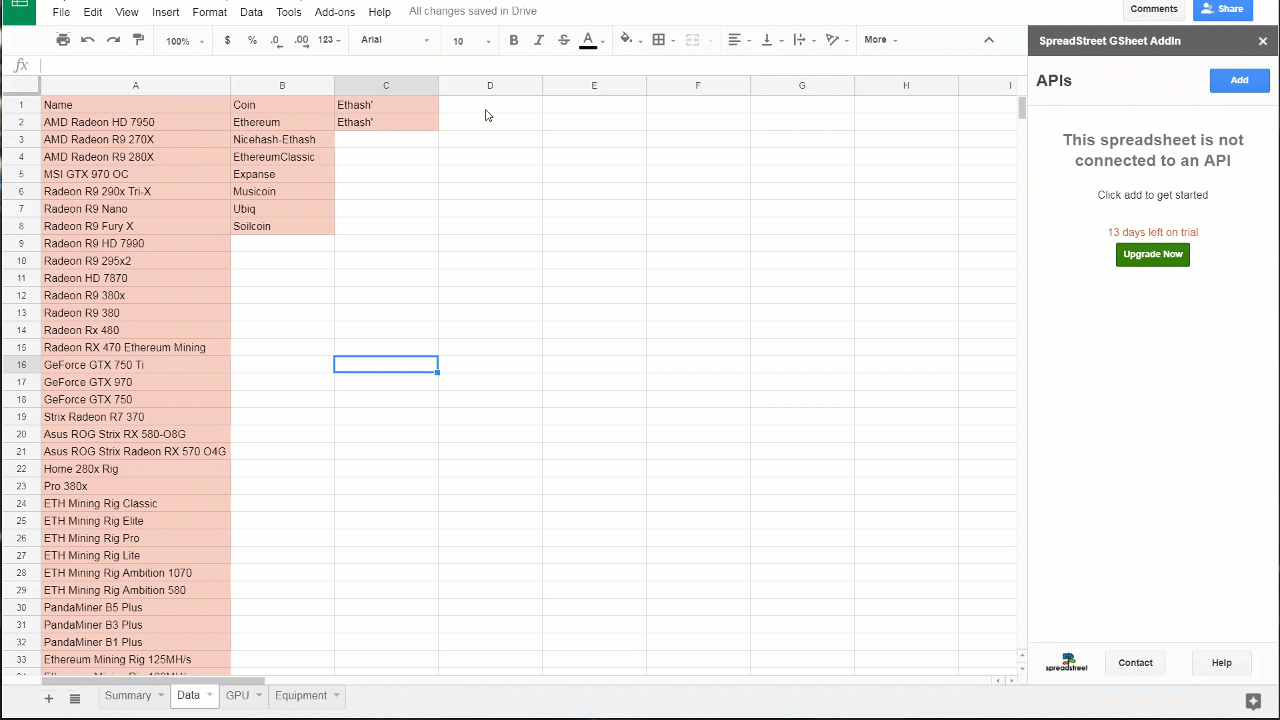
Task: Click the blue Share button
Action: coord(1223,9)
